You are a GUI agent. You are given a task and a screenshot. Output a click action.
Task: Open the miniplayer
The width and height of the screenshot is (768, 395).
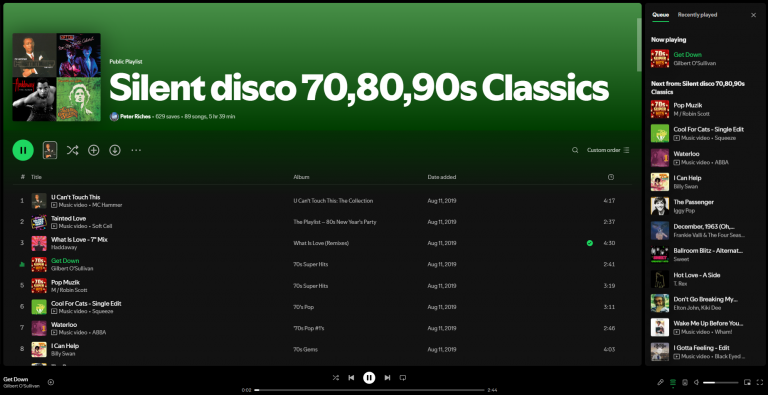point(747,382)
